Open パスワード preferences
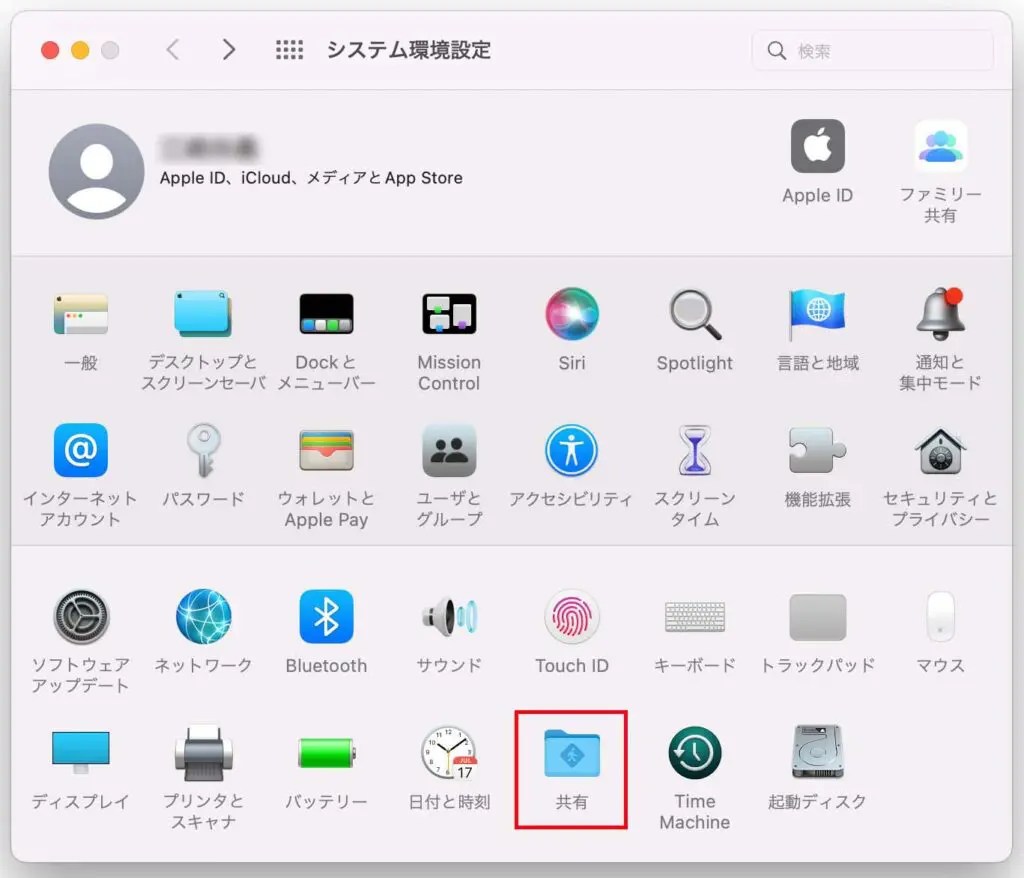 tap(203, 450)
